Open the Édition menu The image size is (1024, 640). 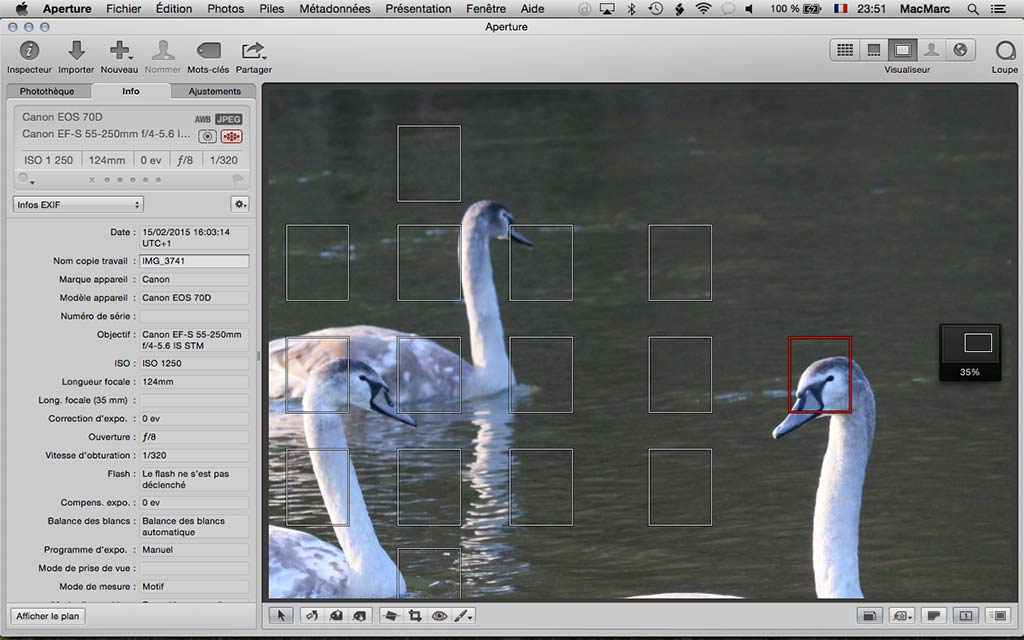point(174,8)
